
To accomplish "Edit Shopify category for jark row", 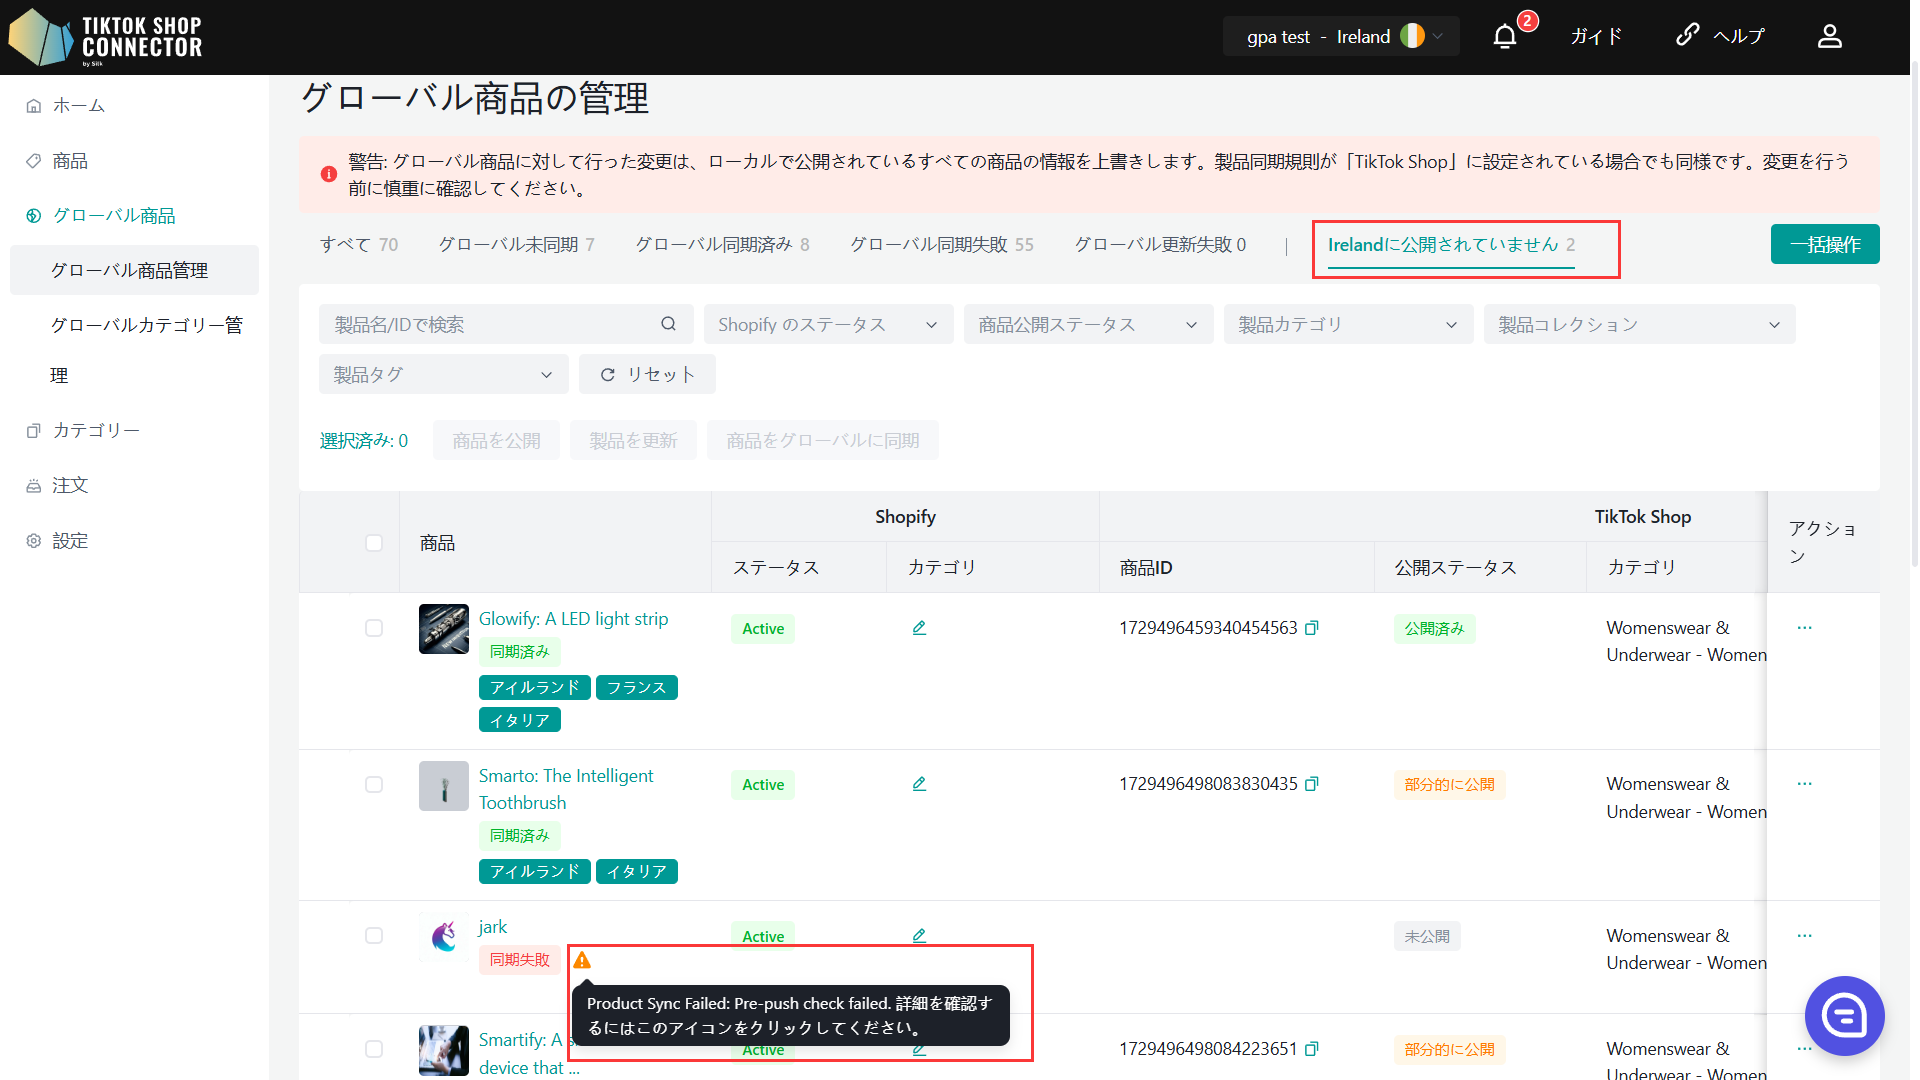I will (919, 936).
